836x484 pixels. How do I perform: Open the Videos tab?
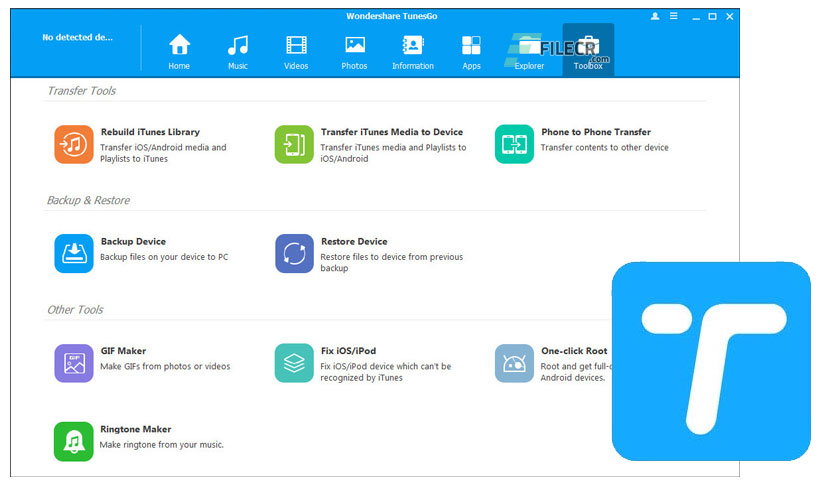pos(296,51)
